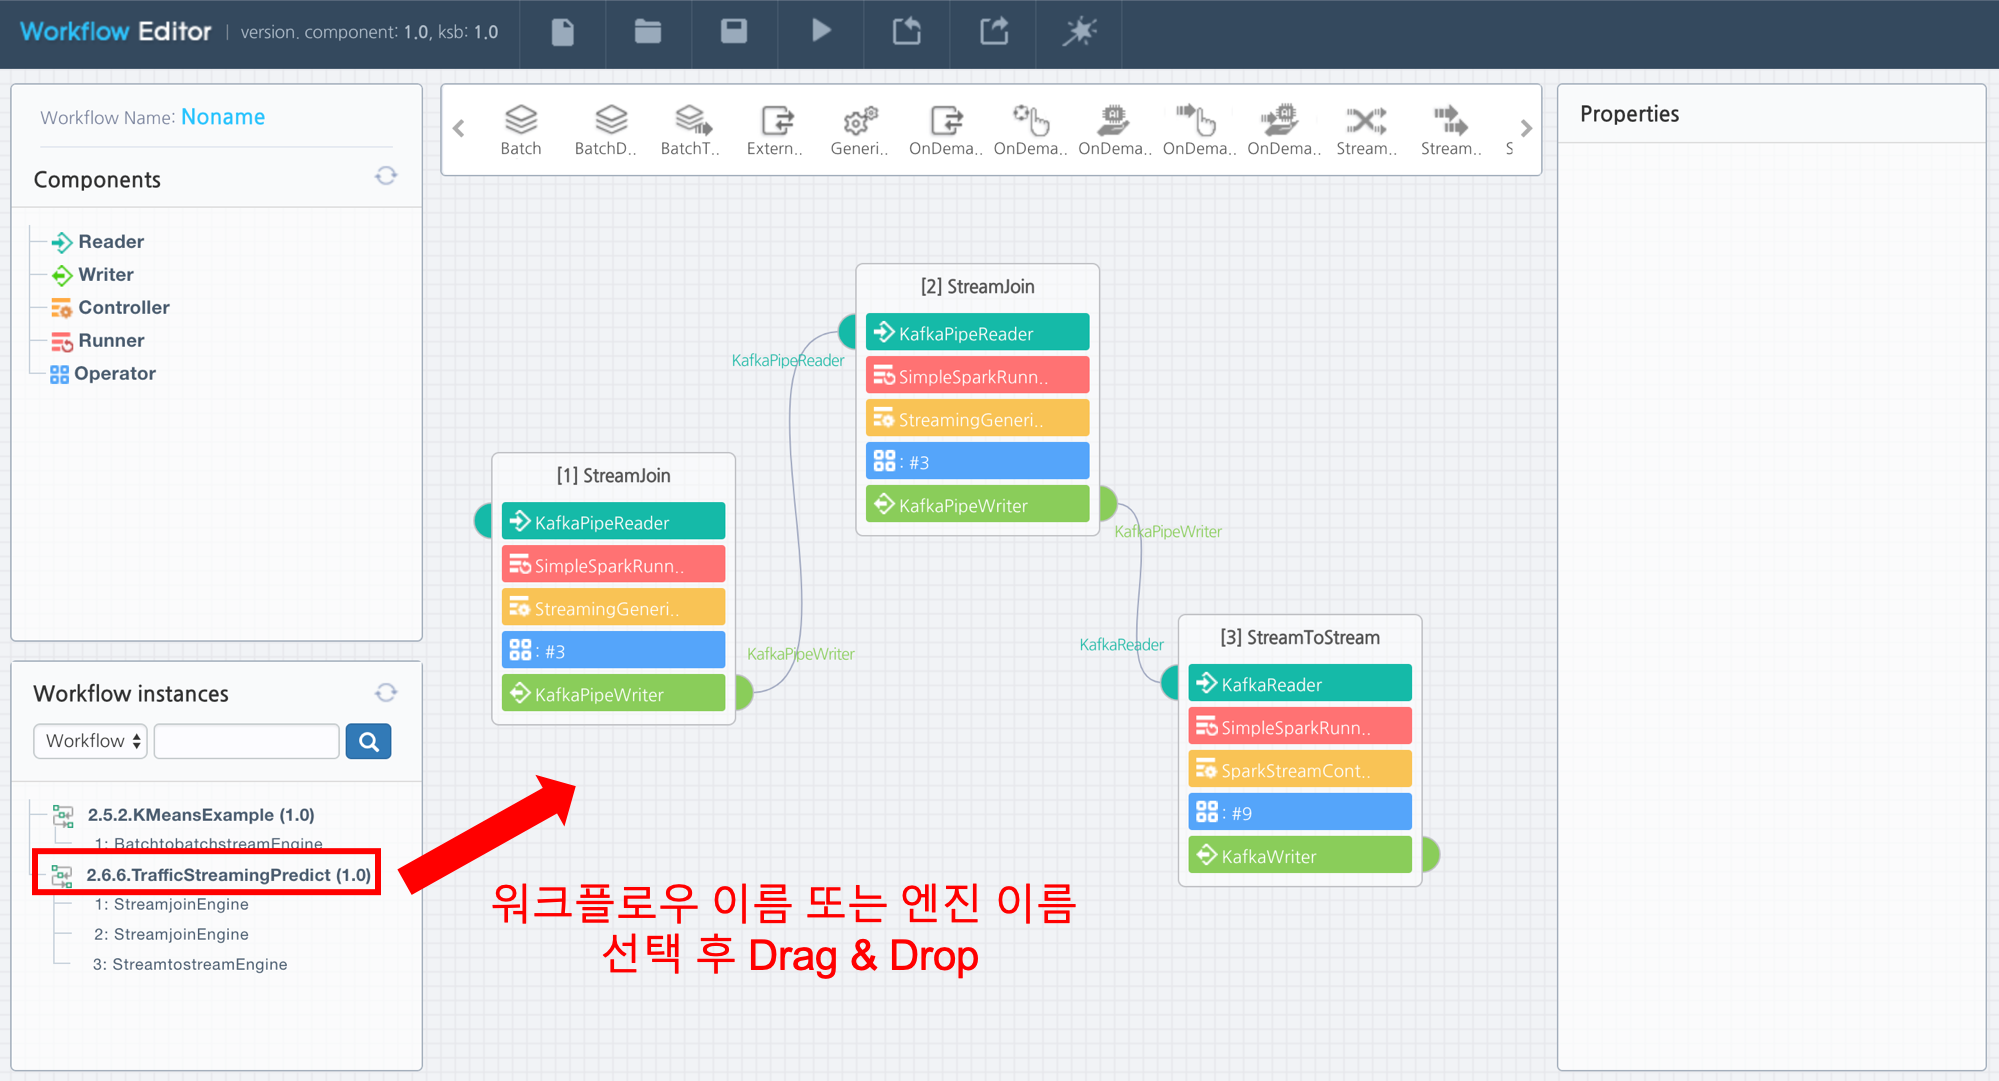Select the Generi.. engine icon
The width and height of the screenshot is (1999, 1081).
coord(859,130)
